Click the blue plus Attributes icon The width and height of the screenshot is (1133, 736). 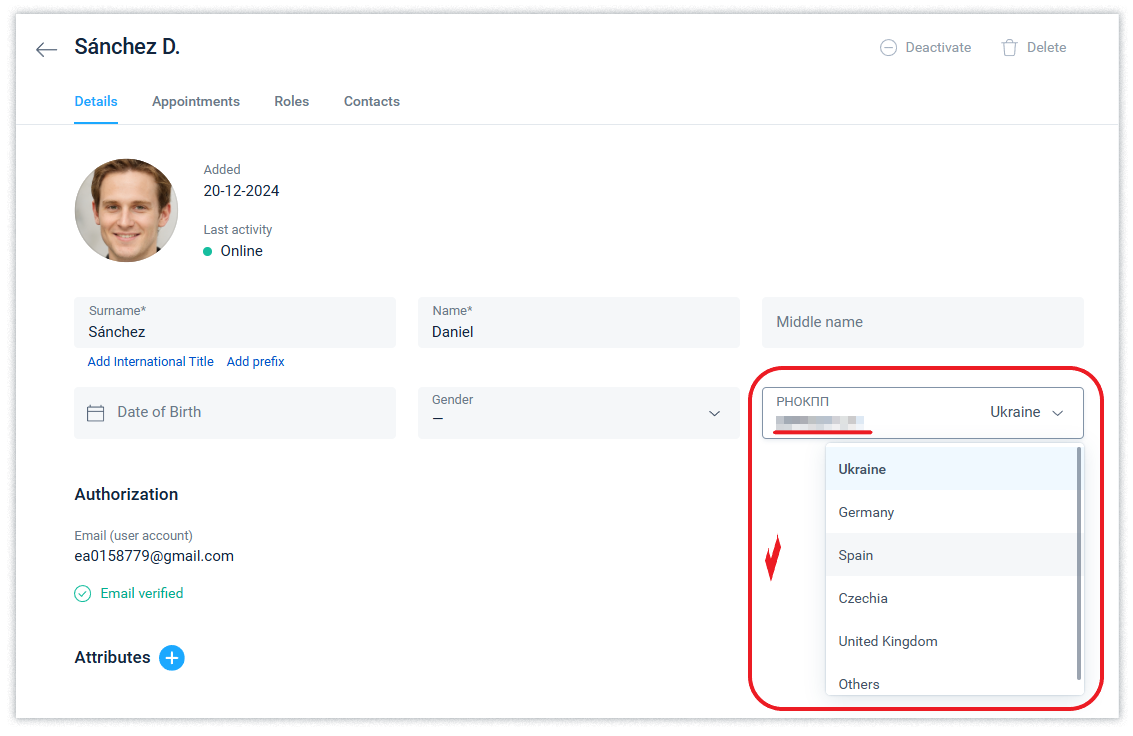172,657
